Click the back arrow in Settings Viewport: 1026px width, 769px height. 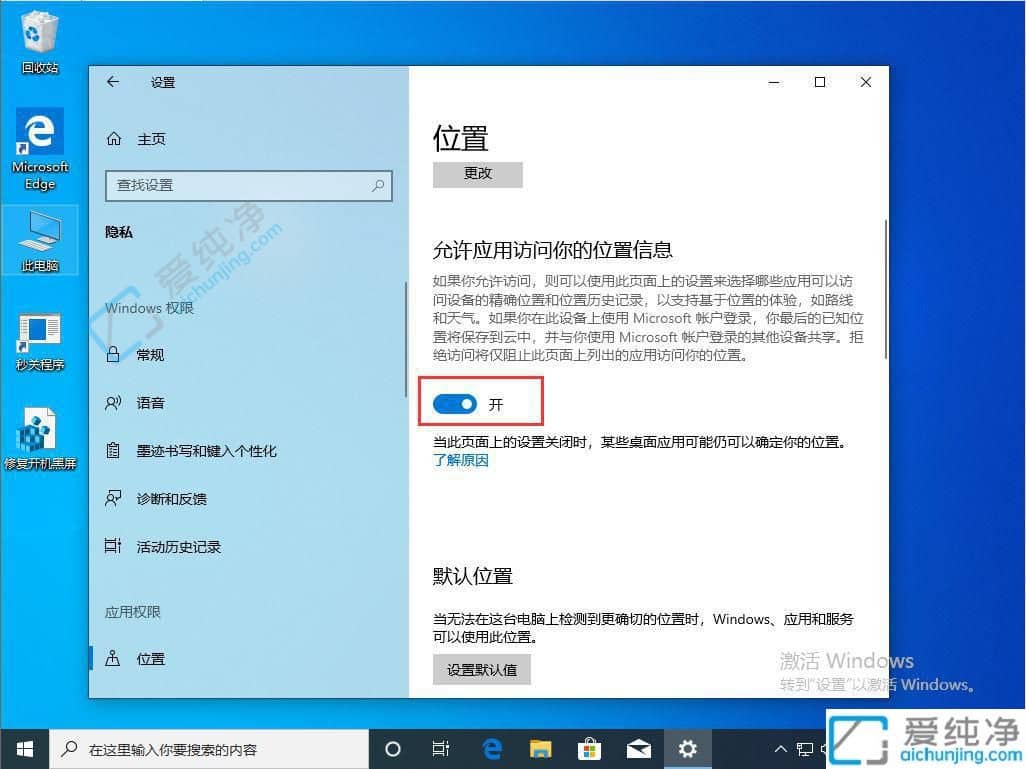click(113, 82)
